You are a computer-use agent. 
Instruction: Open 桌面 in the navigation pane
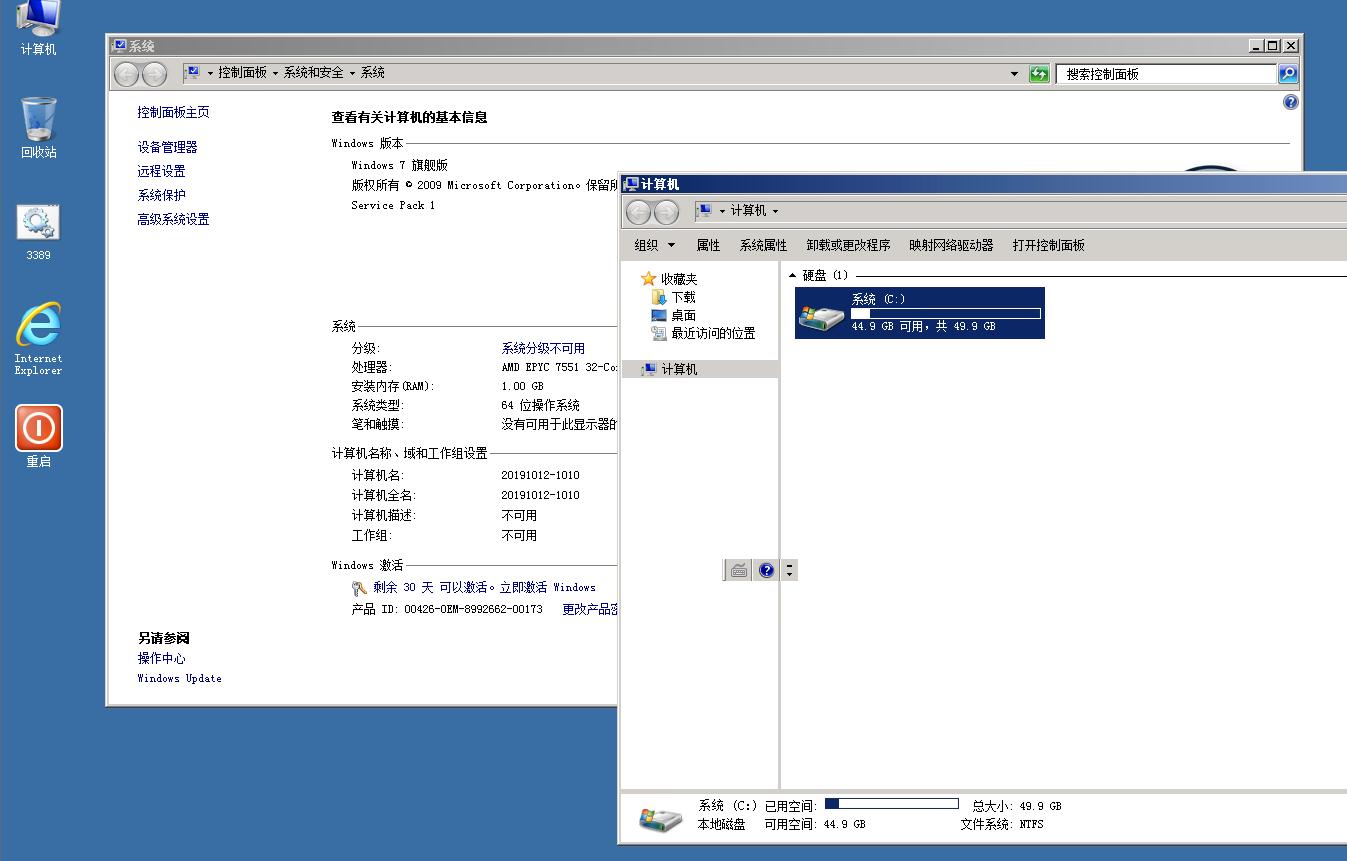pos(673,315)
